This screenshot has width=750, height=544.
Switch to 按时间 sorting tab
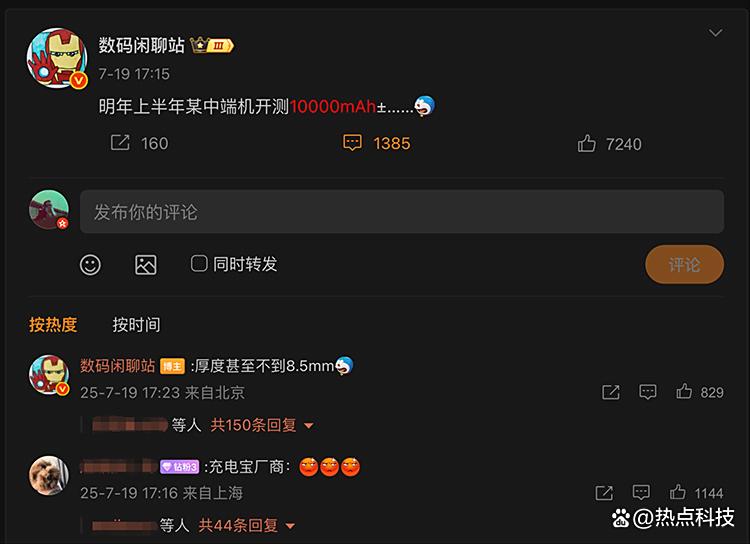[136, 324]
